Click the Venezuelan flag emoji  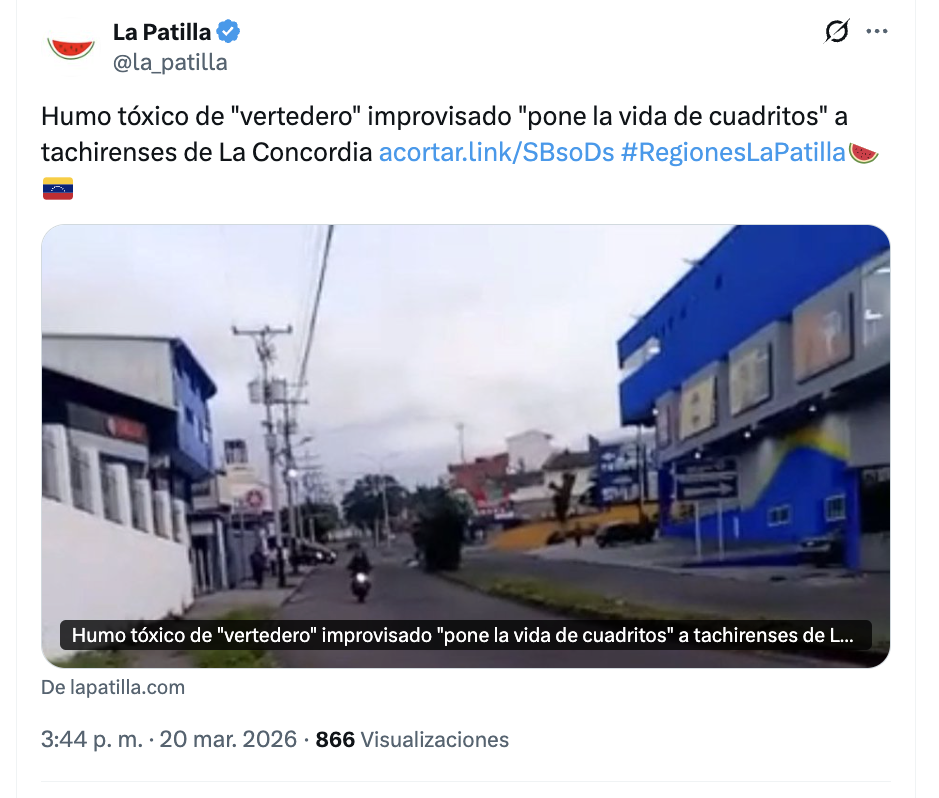pyautogui.click(x=57, y=189)
